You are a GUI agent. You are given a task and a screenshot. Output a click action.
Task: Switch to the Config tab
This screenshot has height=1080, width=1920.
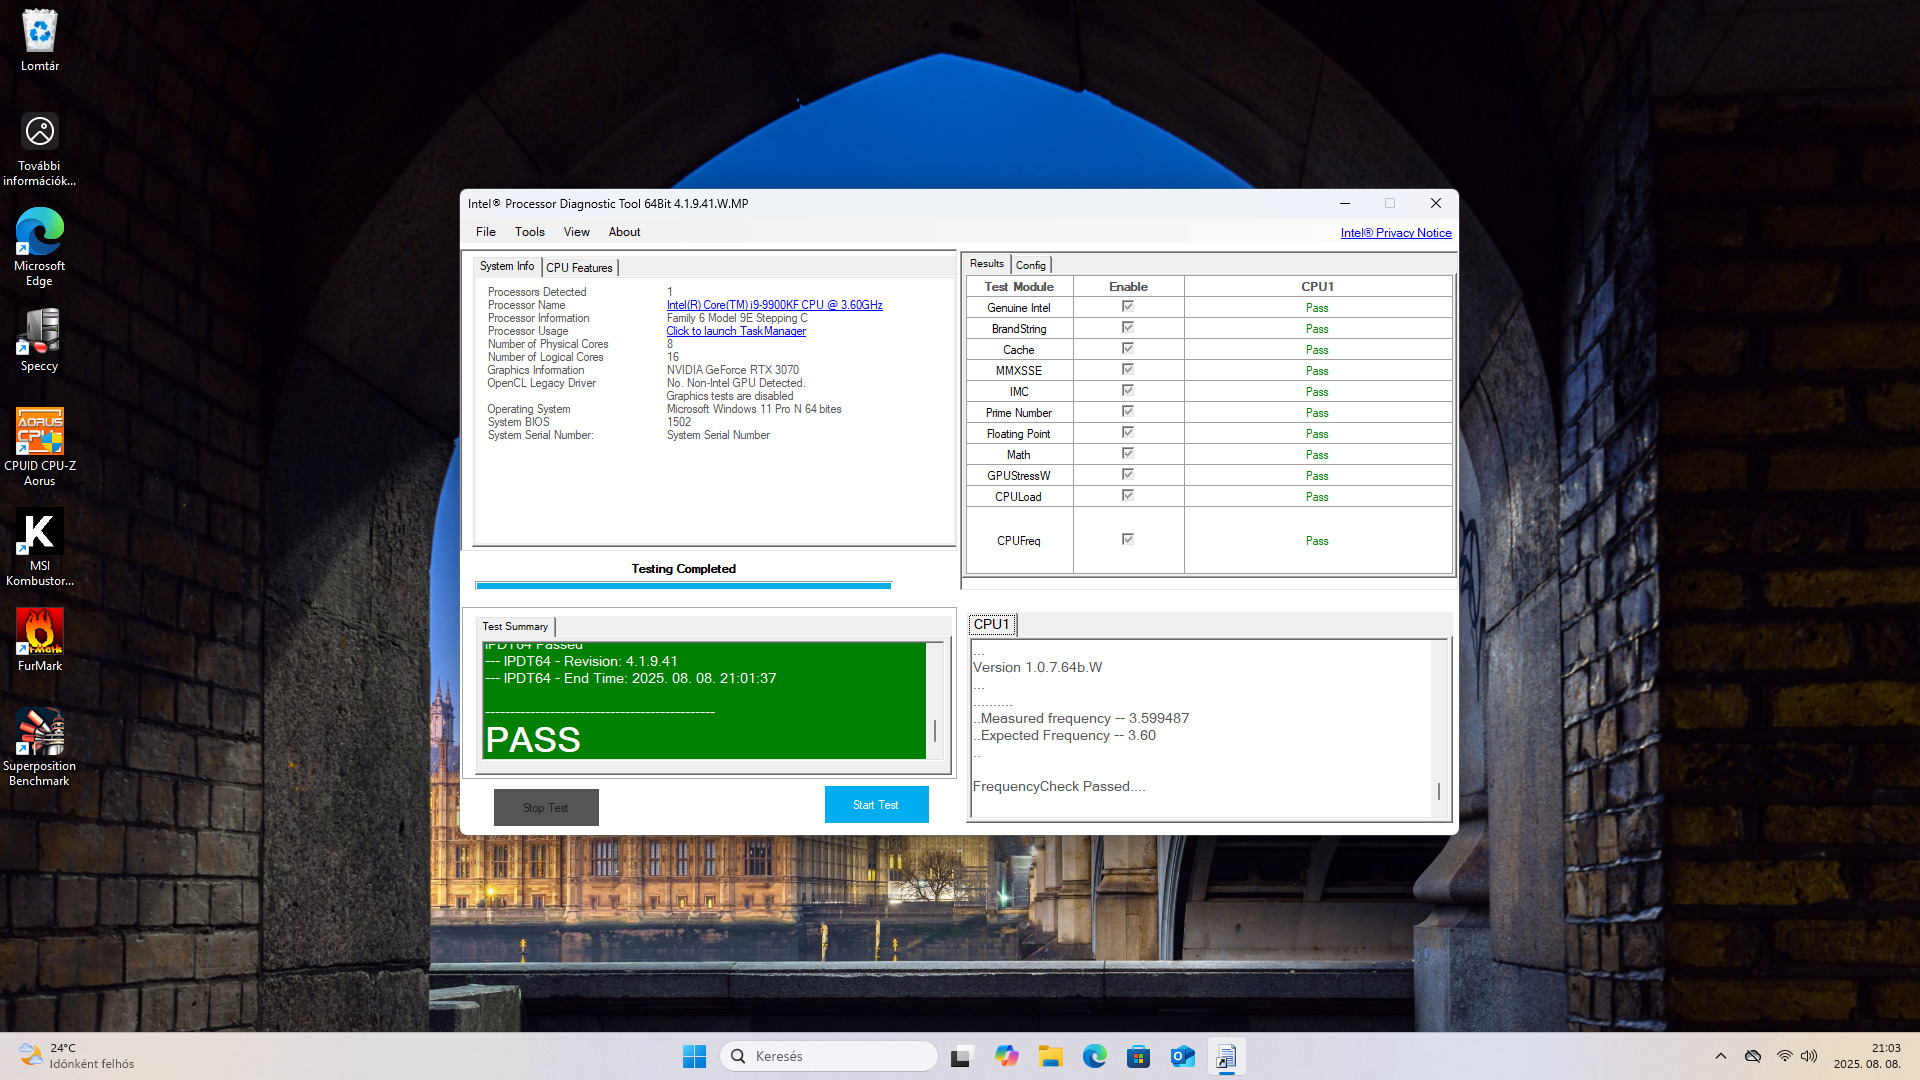click(1030, 265)
